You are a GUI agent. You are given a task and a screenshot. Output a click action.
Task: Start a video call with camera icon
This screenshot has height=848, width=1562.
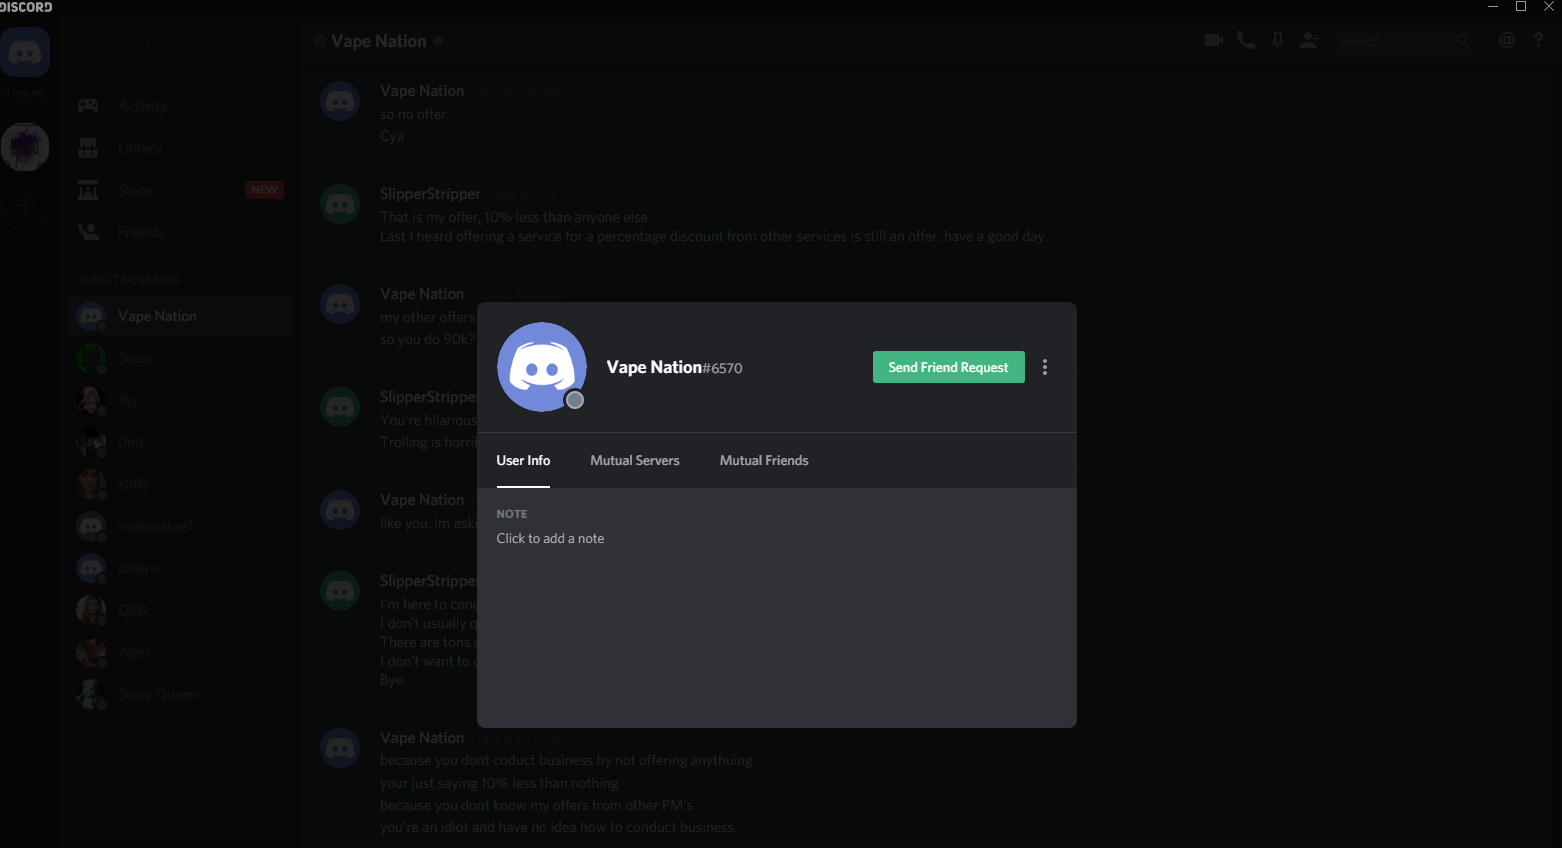1214,40
